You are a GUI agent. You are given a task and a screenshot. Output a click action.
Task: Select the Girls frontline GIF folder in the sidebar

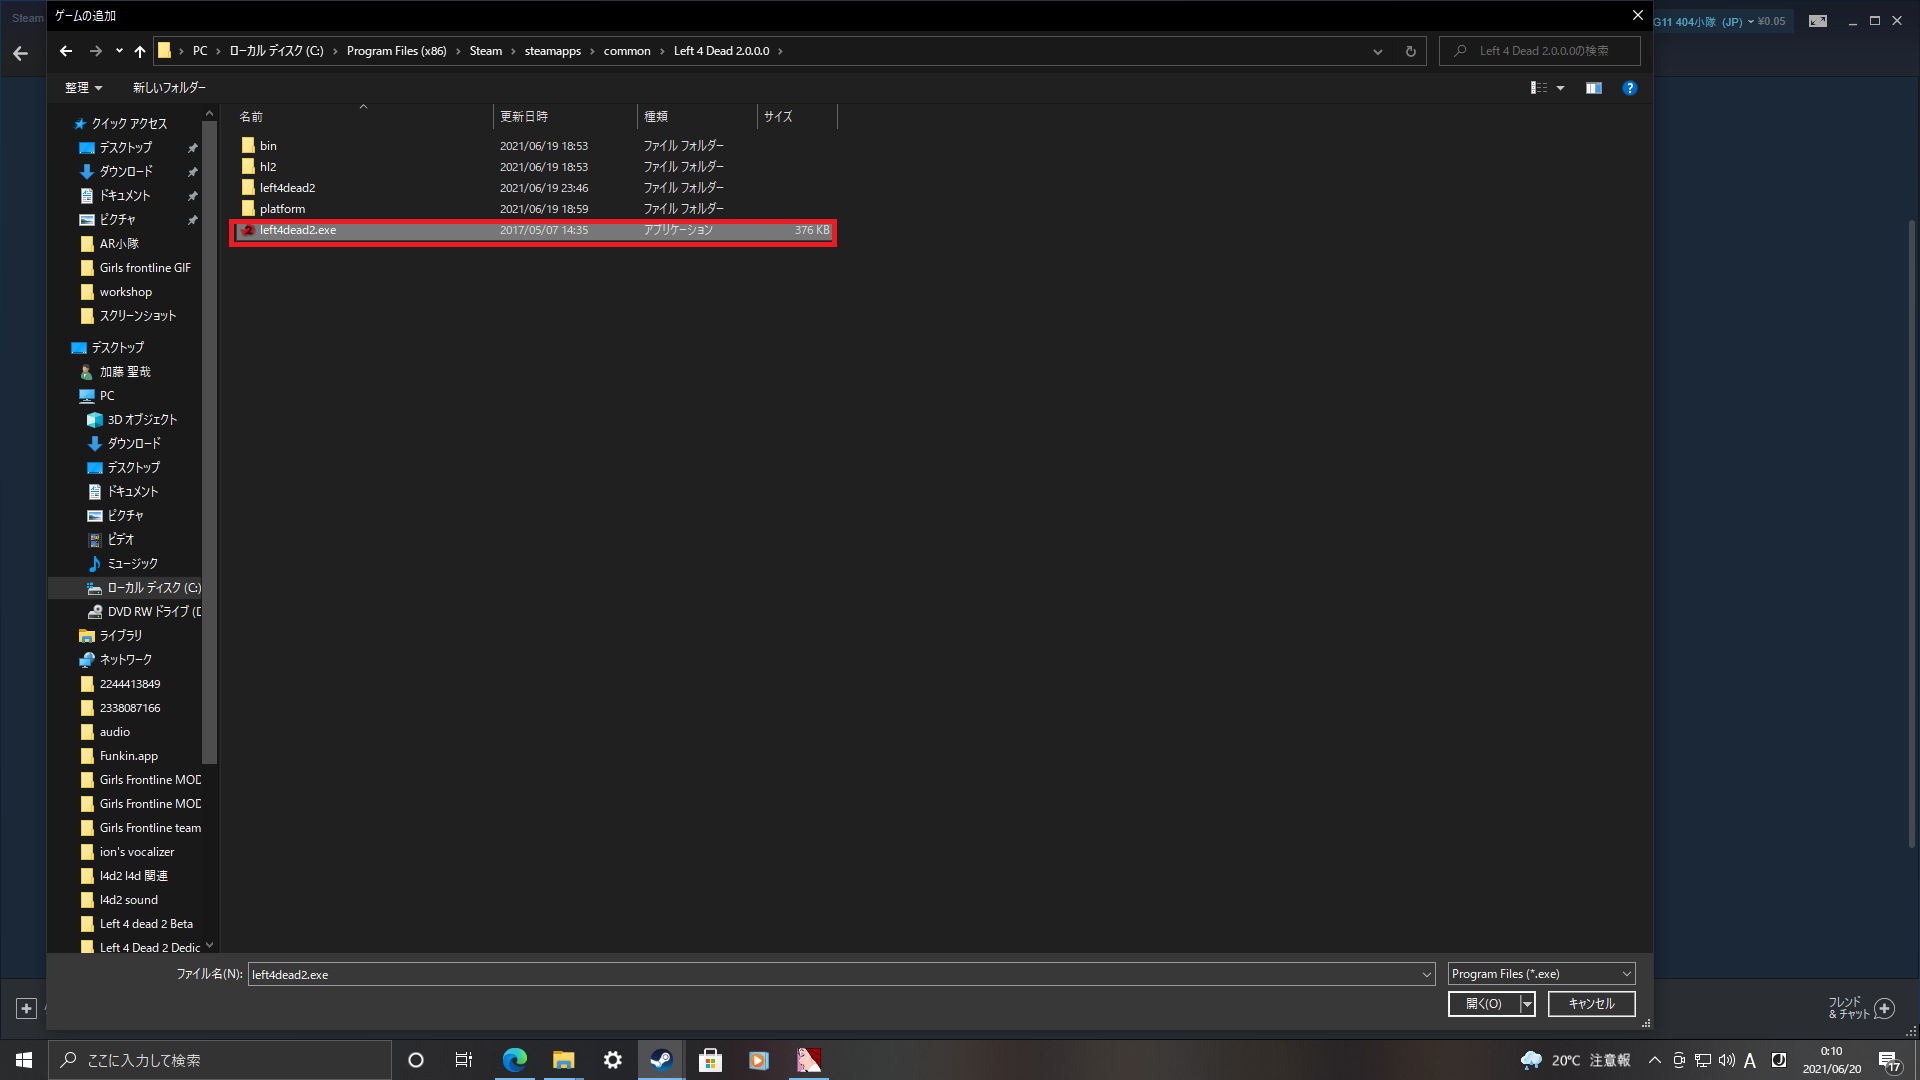click(x=144, y=268)
